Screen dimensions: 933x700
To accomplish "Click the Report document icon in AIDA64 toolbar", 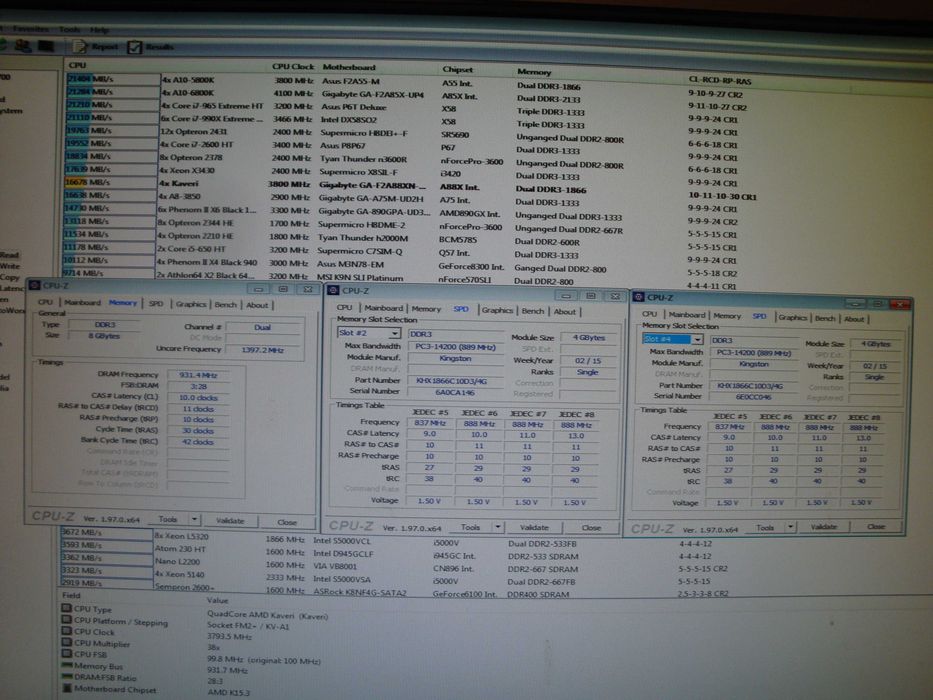I will (79, 46).
